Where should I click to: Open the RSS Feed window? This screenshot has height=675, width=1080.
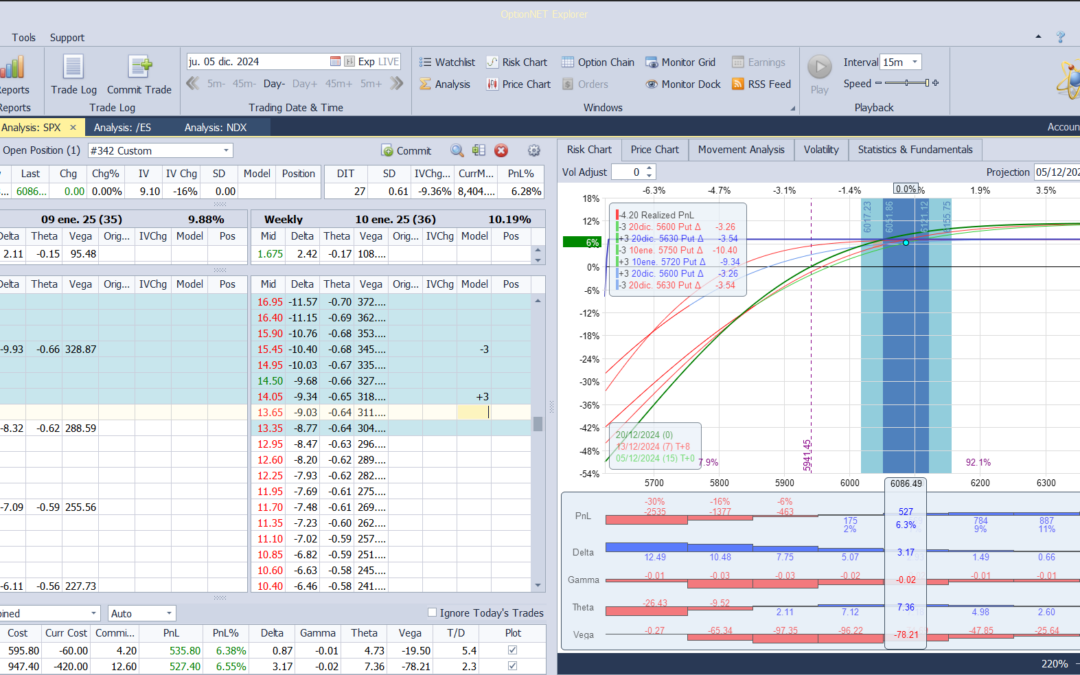761,84
